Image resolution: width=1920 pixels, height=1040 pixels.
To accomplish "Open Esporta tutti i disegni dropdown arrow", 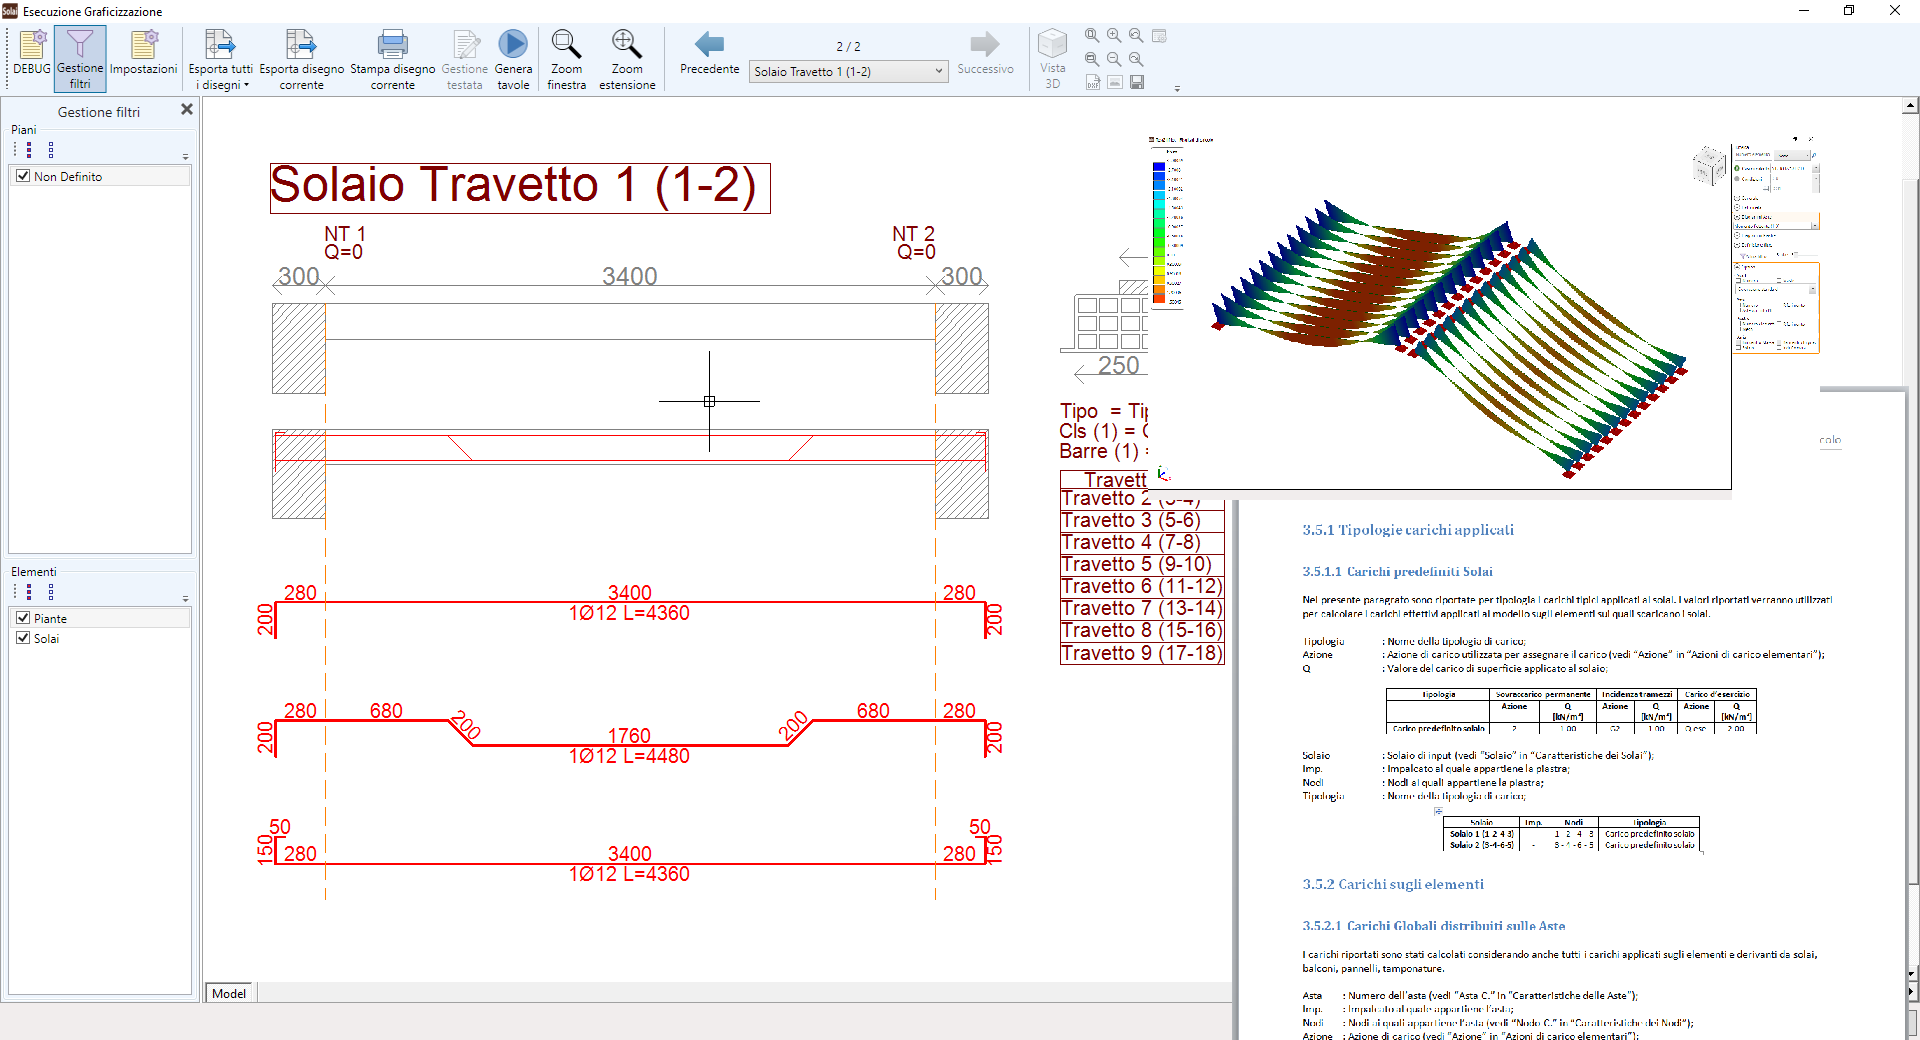I will [246, 85].
